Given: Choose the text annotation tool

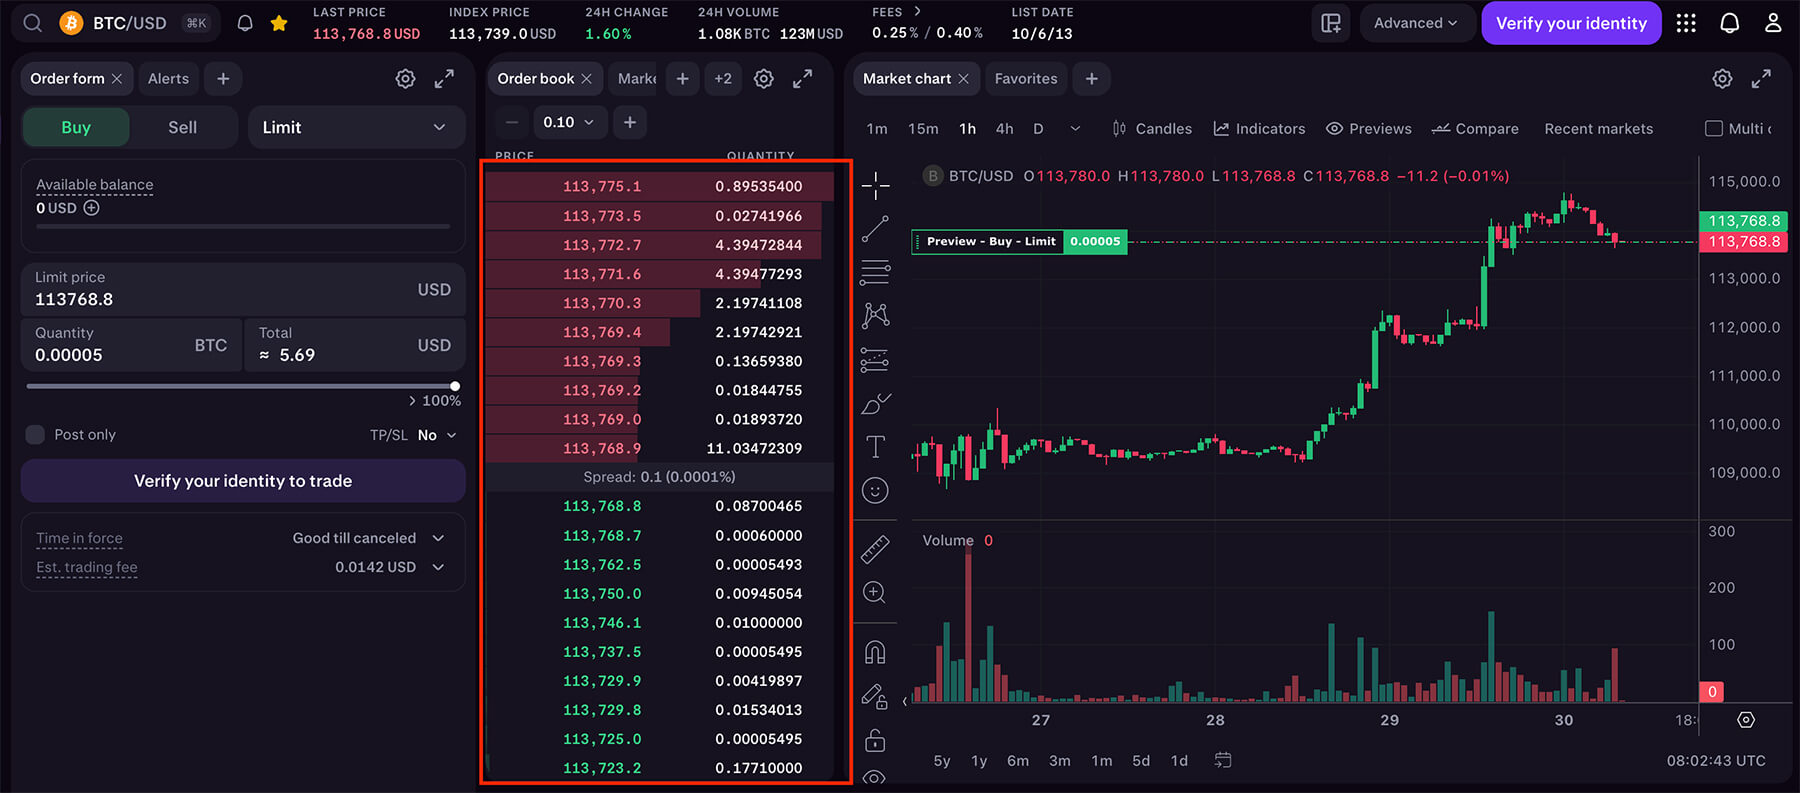Looking at the screenshot, I should tap(875, 447).
